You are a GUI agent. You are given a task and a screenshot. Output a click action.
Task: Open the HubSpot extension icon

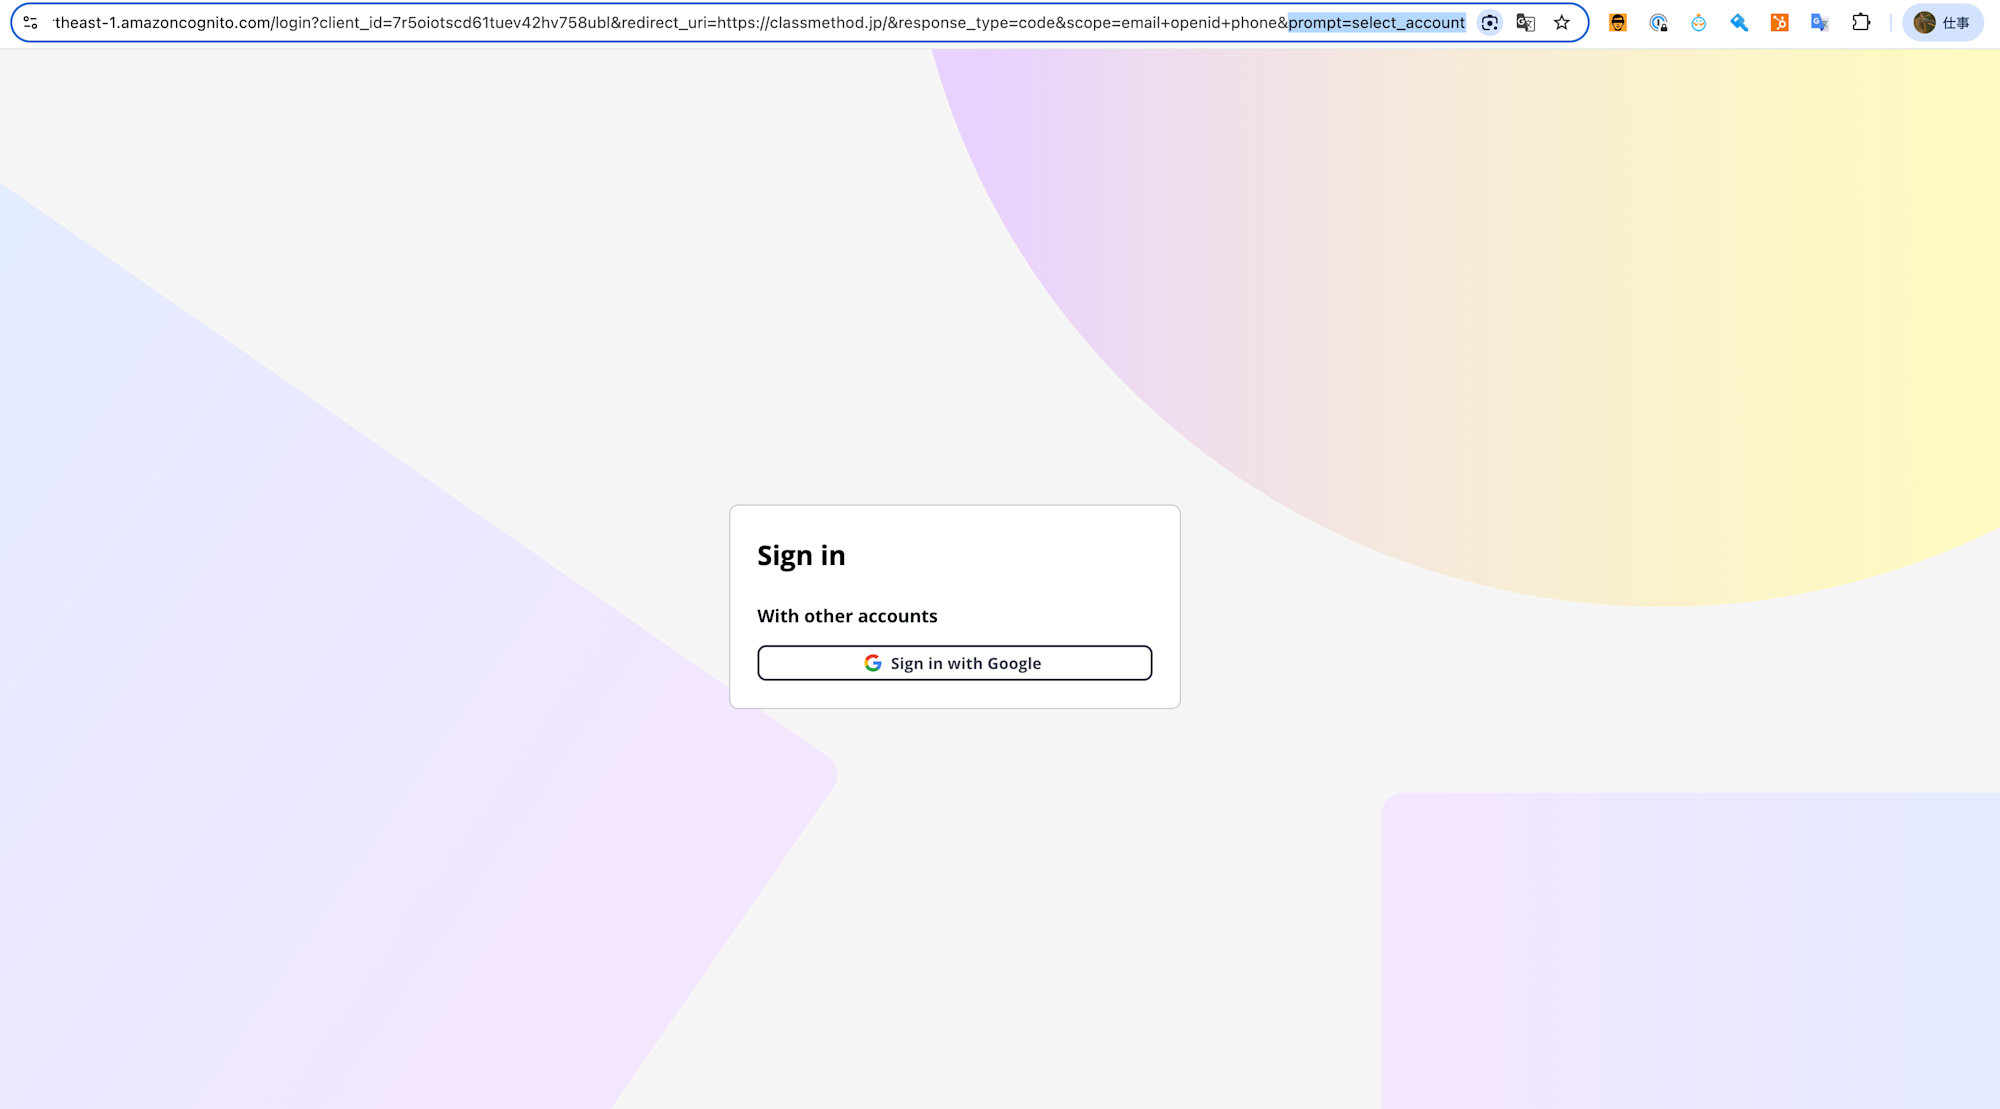point(1779,22)
